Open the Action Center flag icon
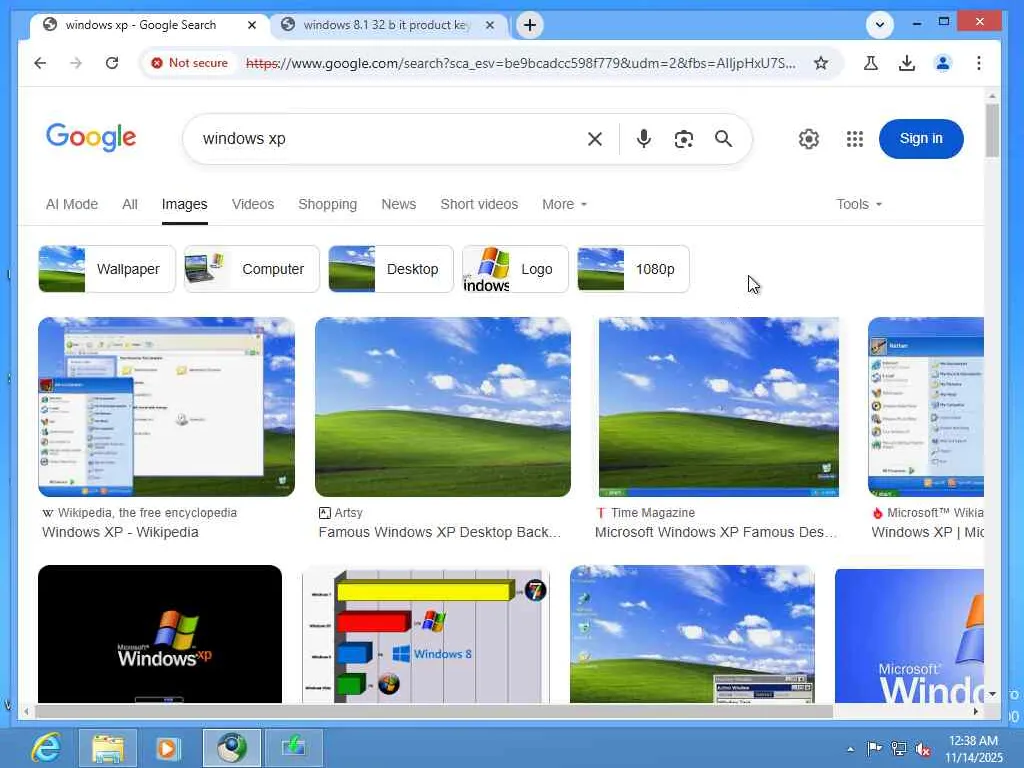The image size is (1024, 768). point(874,749)
